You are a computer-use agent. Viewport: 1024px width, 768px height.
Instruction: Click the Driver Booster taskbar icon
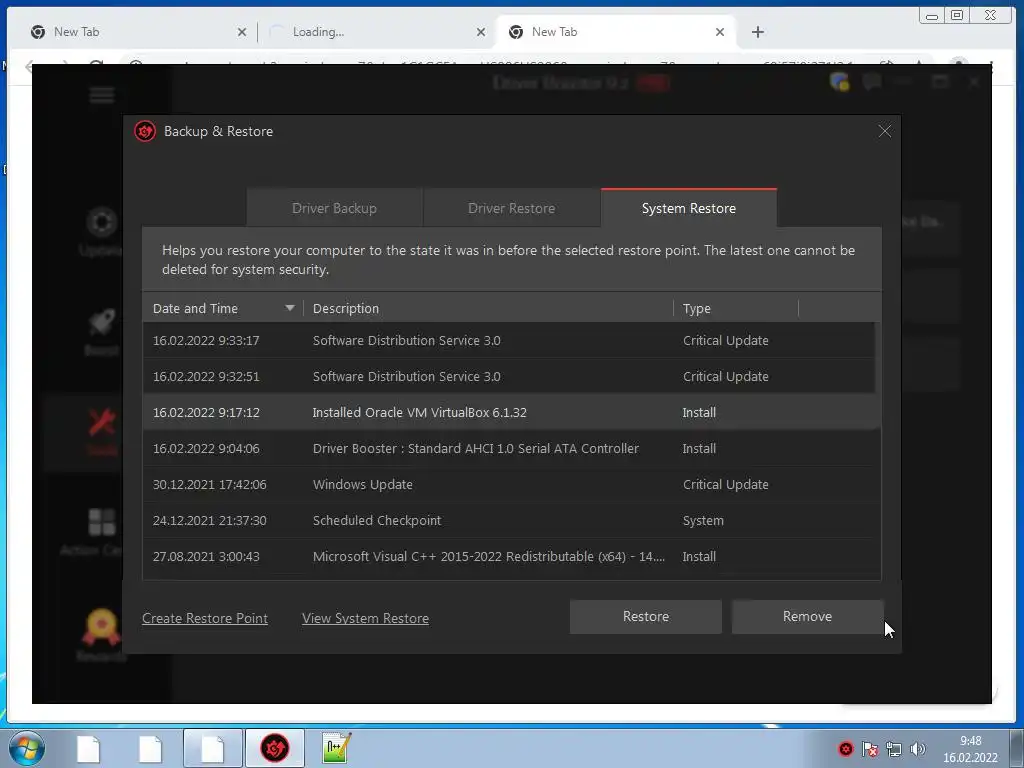coord(275,748)
